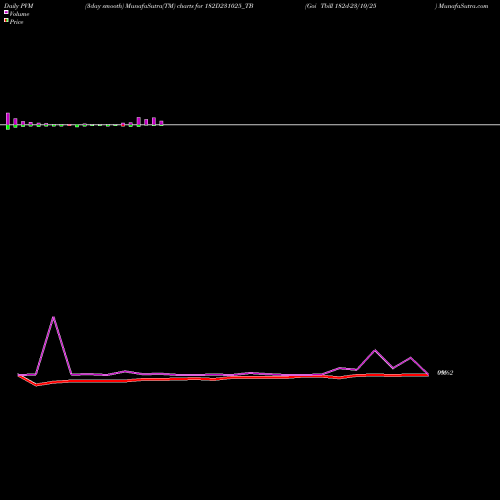Image resolution: width=500 pixels, height=500 pixels.
Task: Click the Volume legend color swatch
Action: pyautogui.click(x=6, y=12)
